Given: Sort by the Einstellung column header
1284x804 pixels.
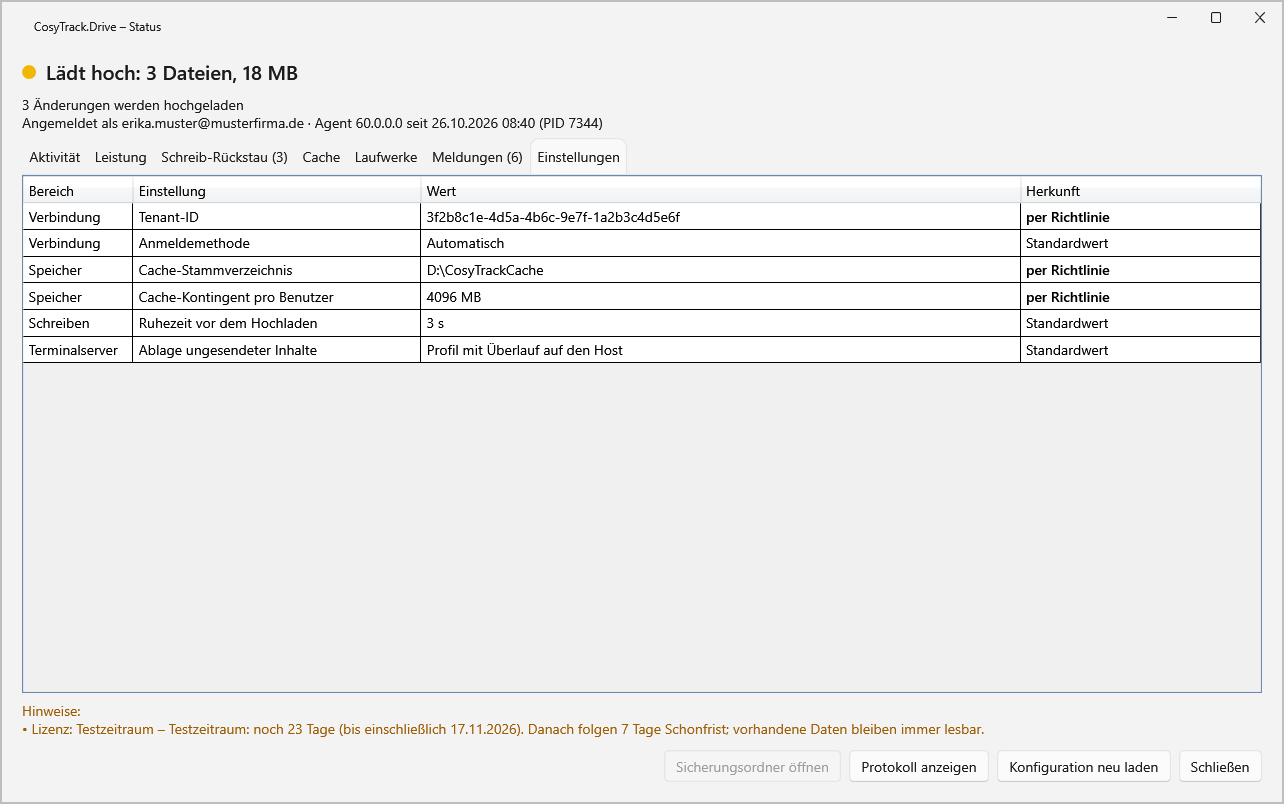Looking at the screenshot, I should pos(276,191).
